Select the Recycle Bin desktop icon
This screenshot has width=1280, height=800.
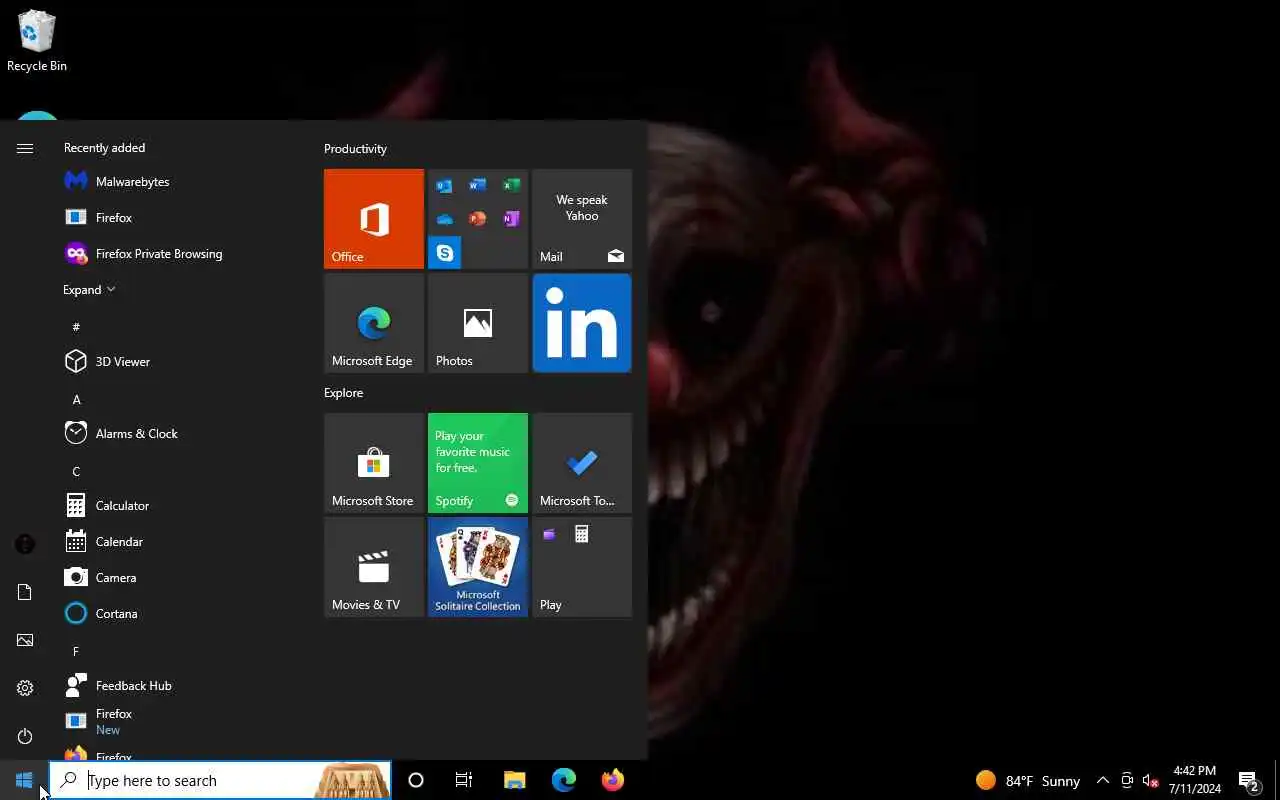pos(37,41)
